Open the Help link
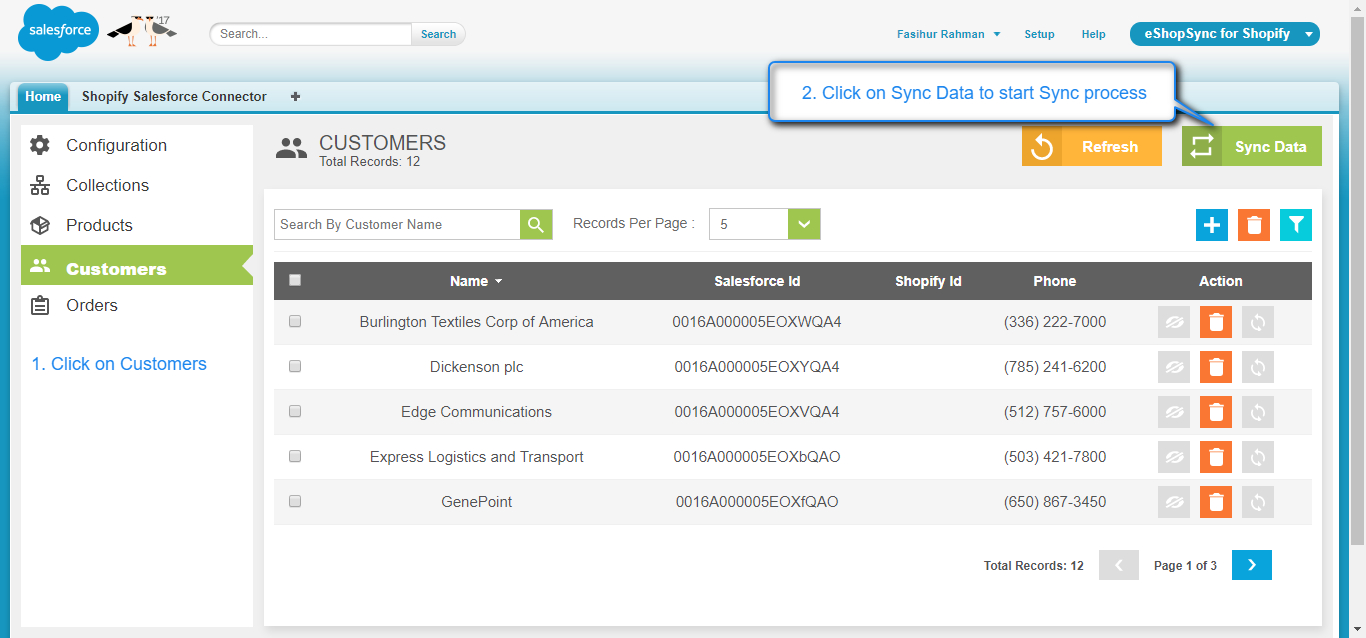 [1093, 34]
